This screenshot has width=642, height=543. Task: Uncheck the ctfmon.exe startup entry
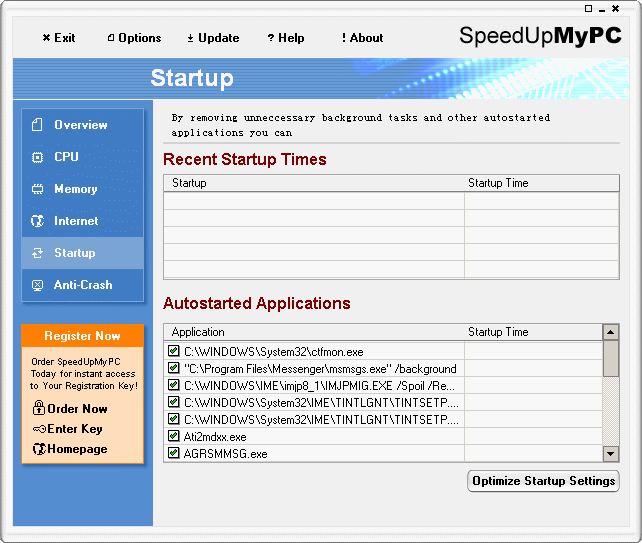(174, 351)
